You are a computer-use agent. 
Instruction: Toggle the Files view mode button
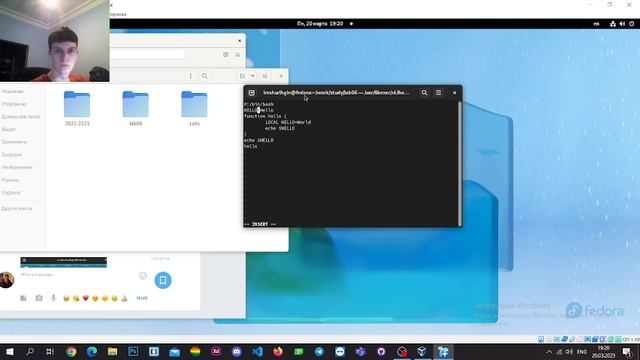pos(242,76)
